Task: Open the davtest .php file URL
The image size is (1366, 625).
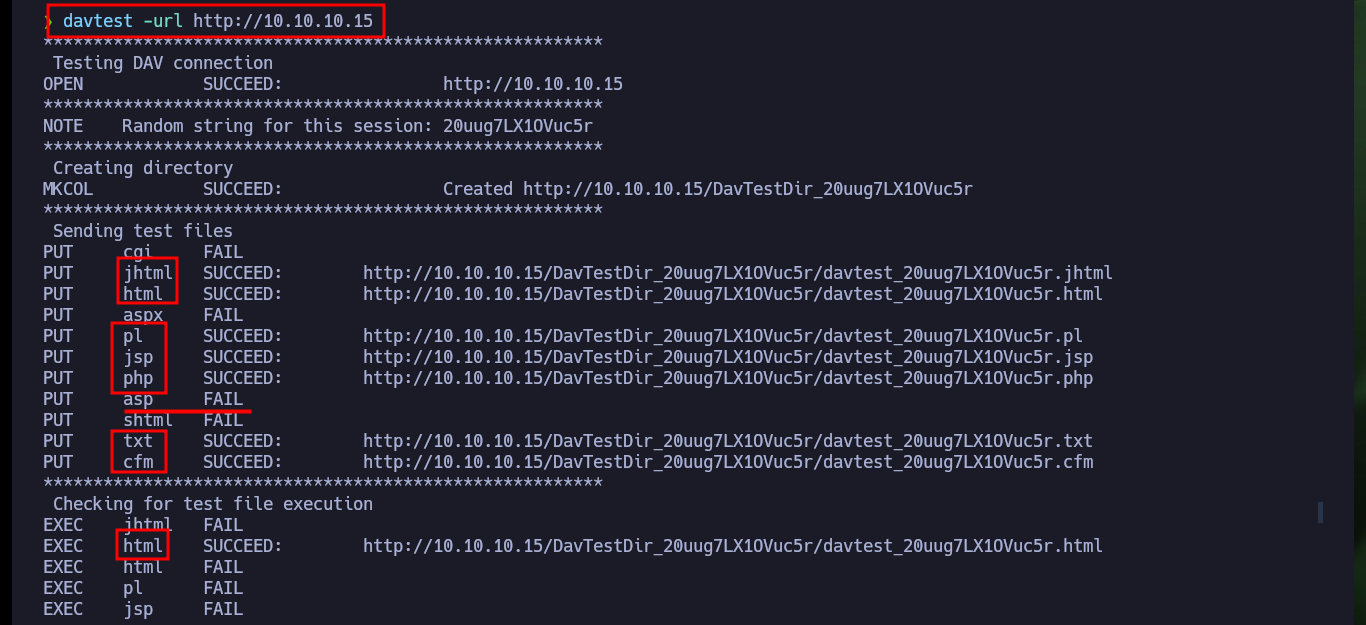Action: pos(728,378)
